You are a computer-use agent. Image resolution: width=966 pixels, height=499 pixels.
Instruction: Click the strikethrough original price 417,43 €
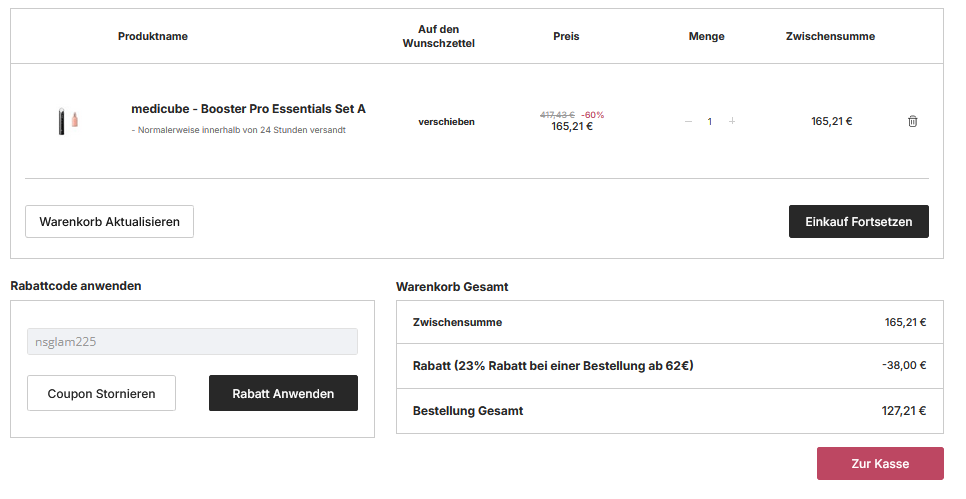(x=557, y=114)
